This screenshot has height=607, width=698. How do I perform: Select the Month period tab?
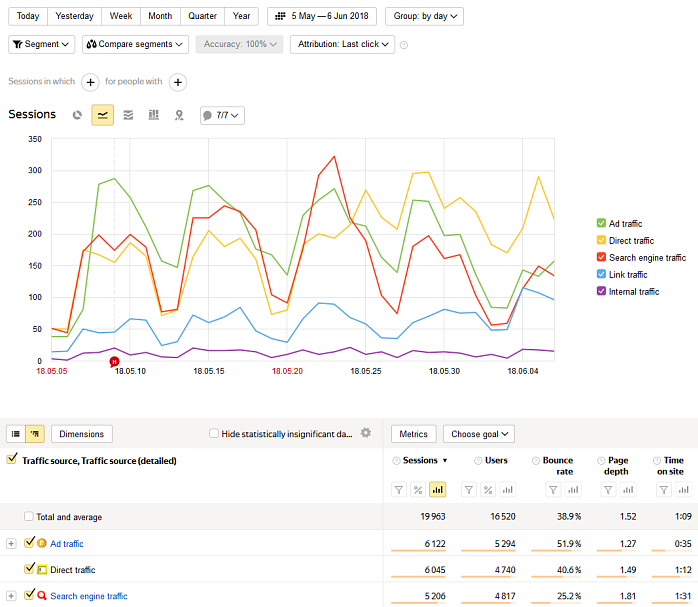pos(160,16)
